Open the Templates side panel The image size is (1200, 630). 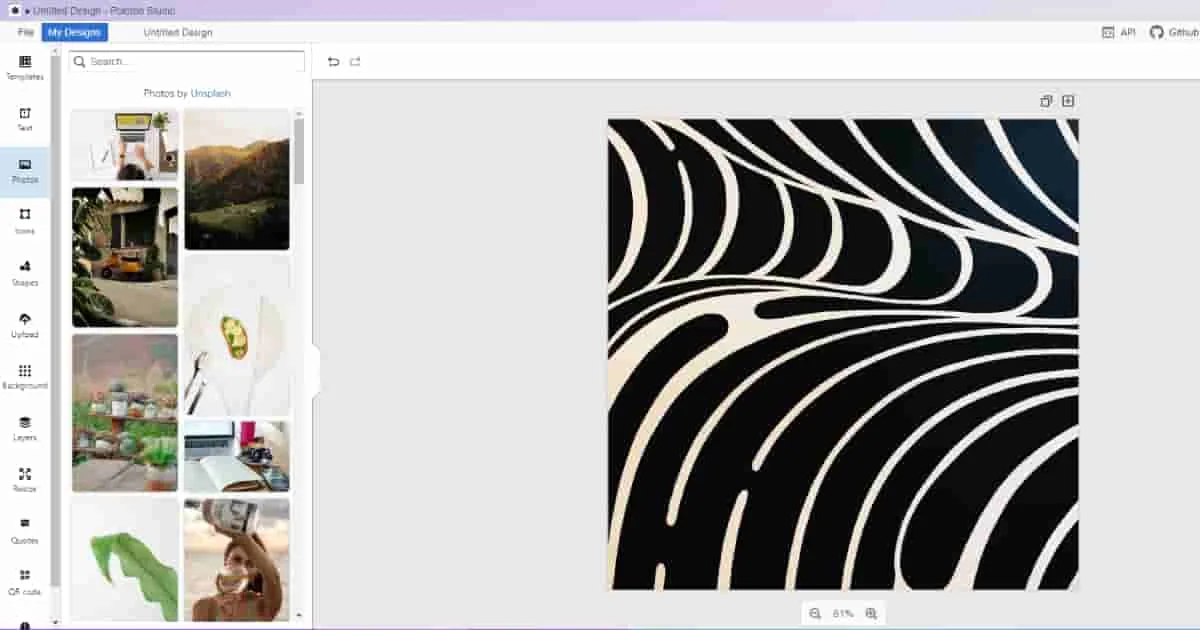pos(25,68)
